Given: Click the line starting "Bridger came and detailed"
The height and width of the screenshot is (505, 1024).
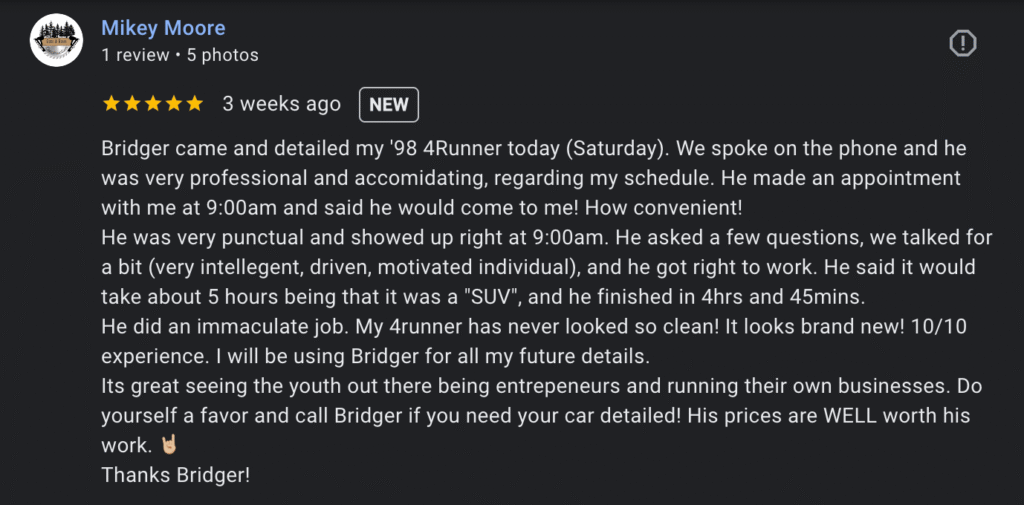Looking at the screenshot, I should 534,148.
